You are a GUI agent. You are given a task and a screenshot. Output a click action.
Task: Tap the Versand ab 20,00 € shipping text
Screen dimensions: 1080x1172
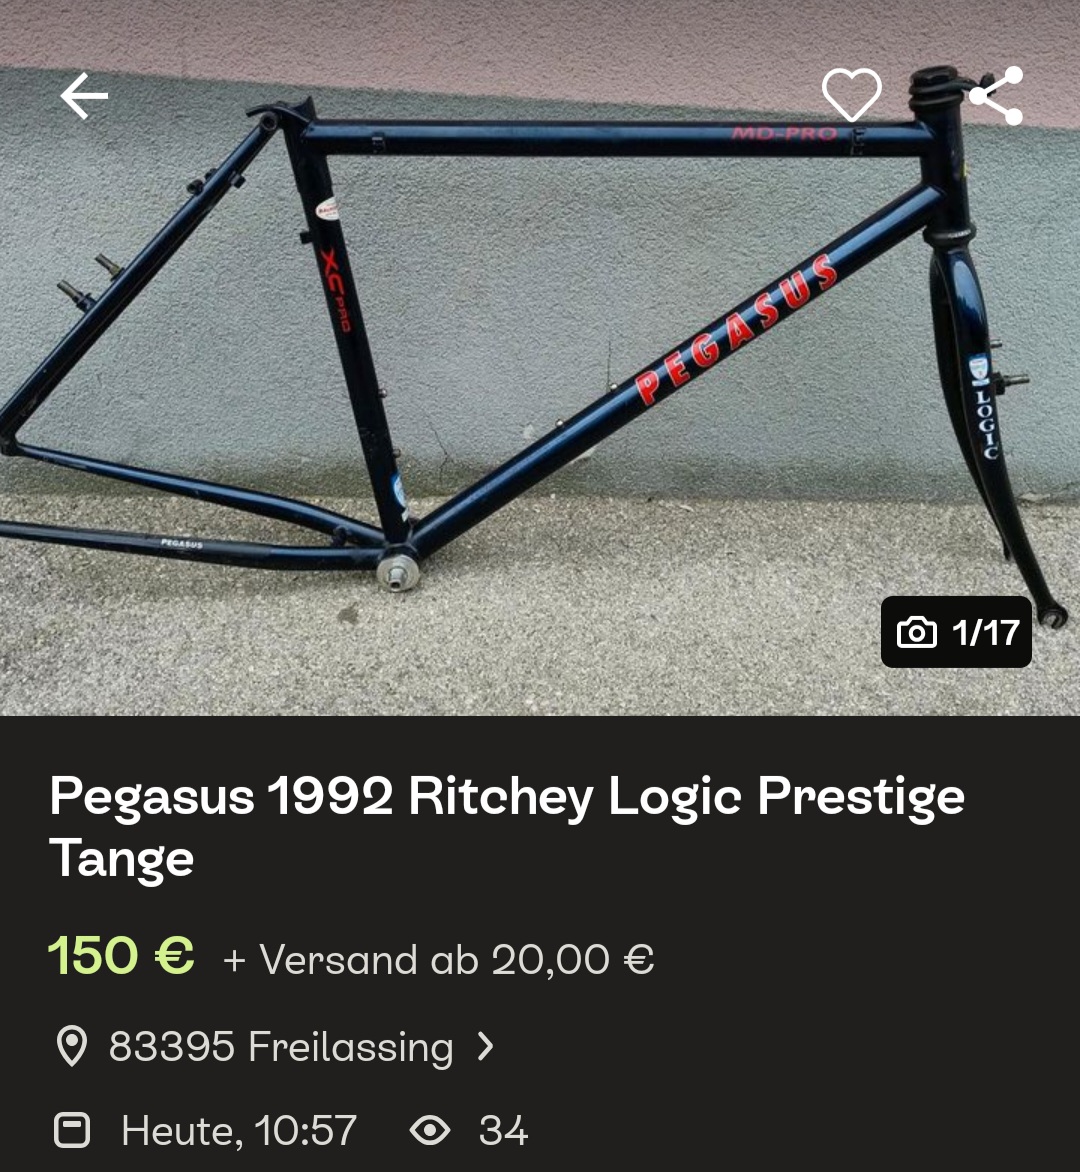tap(440, 960)
